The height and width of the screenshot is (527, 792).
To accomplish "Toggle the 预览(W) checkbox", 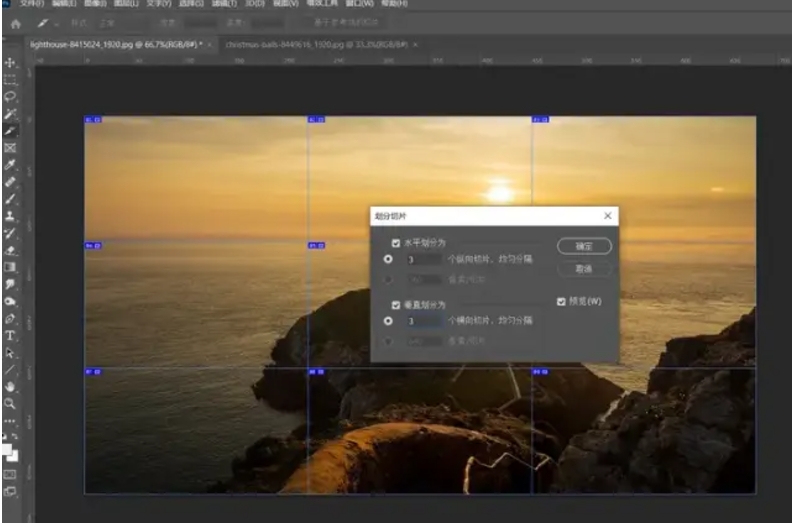I will pos(561,302).
